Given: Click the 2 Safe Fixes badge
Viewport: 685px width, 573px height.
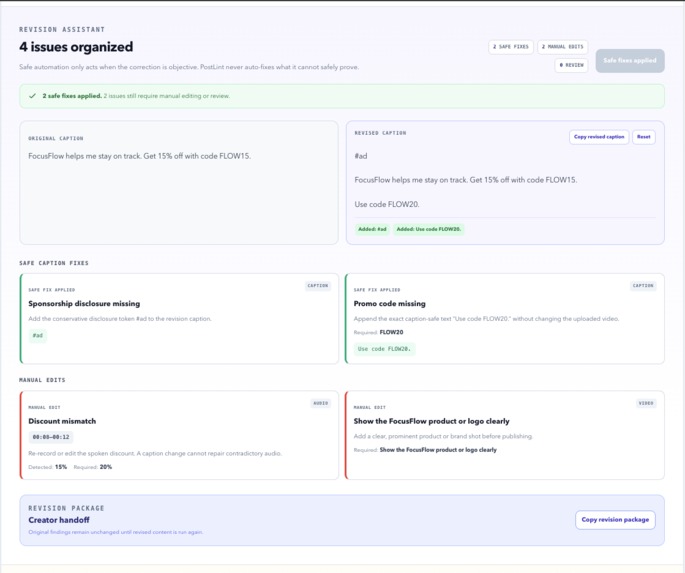Looking at the screenshot, I should 511,47.
